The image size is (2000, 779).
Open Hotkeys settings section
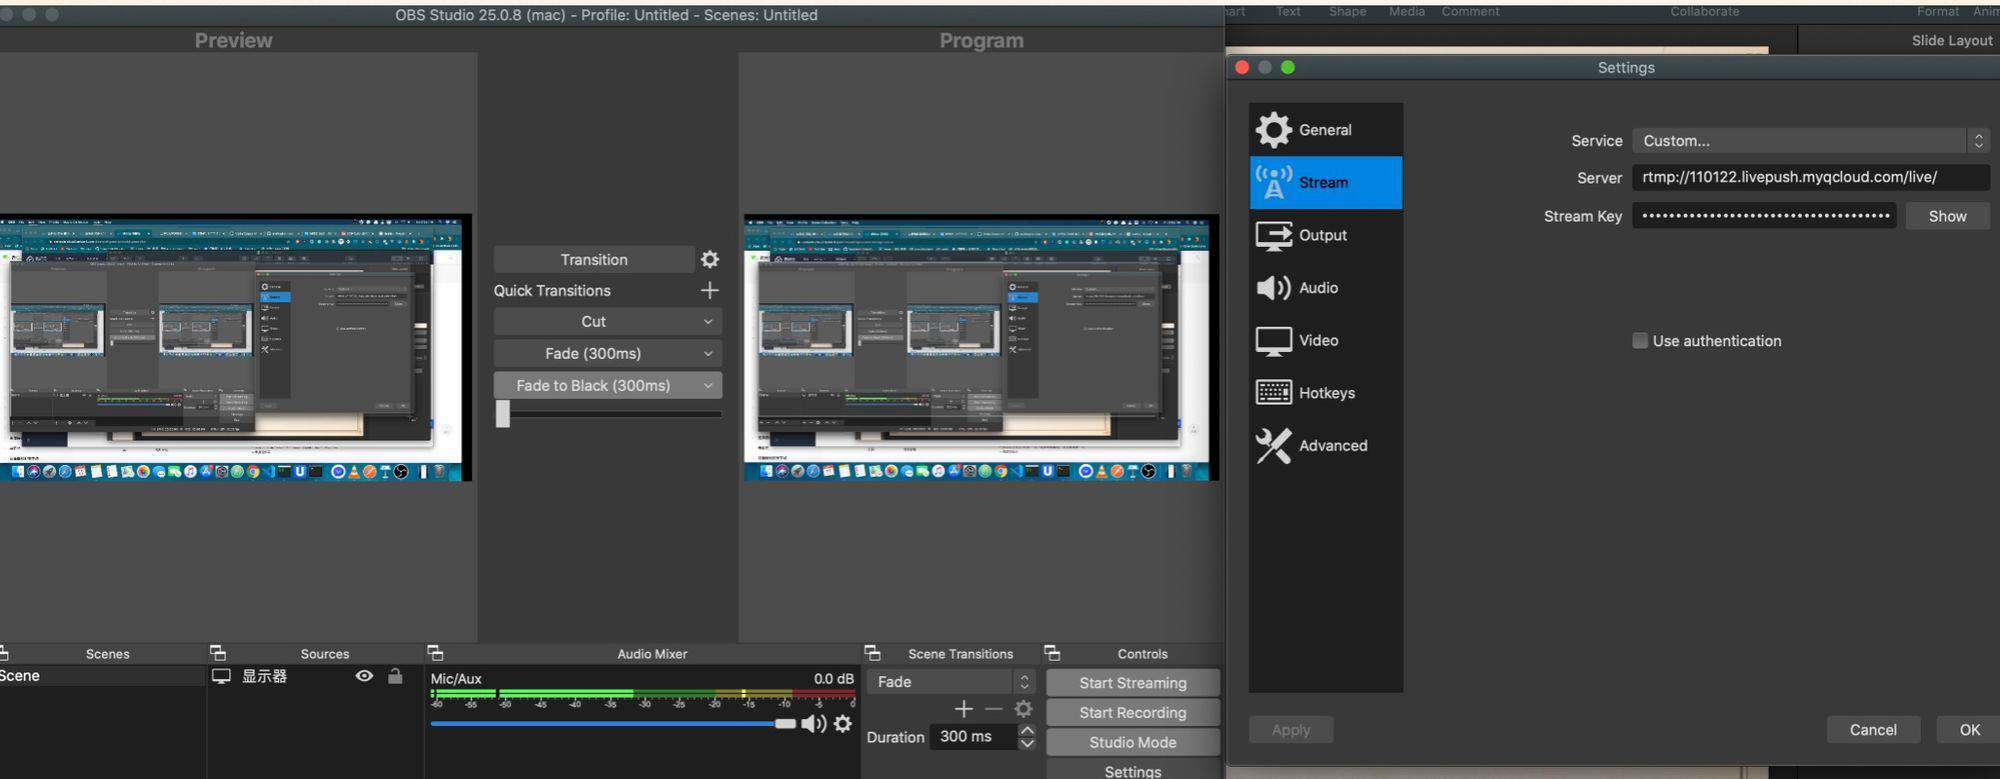coord(1325,393)
